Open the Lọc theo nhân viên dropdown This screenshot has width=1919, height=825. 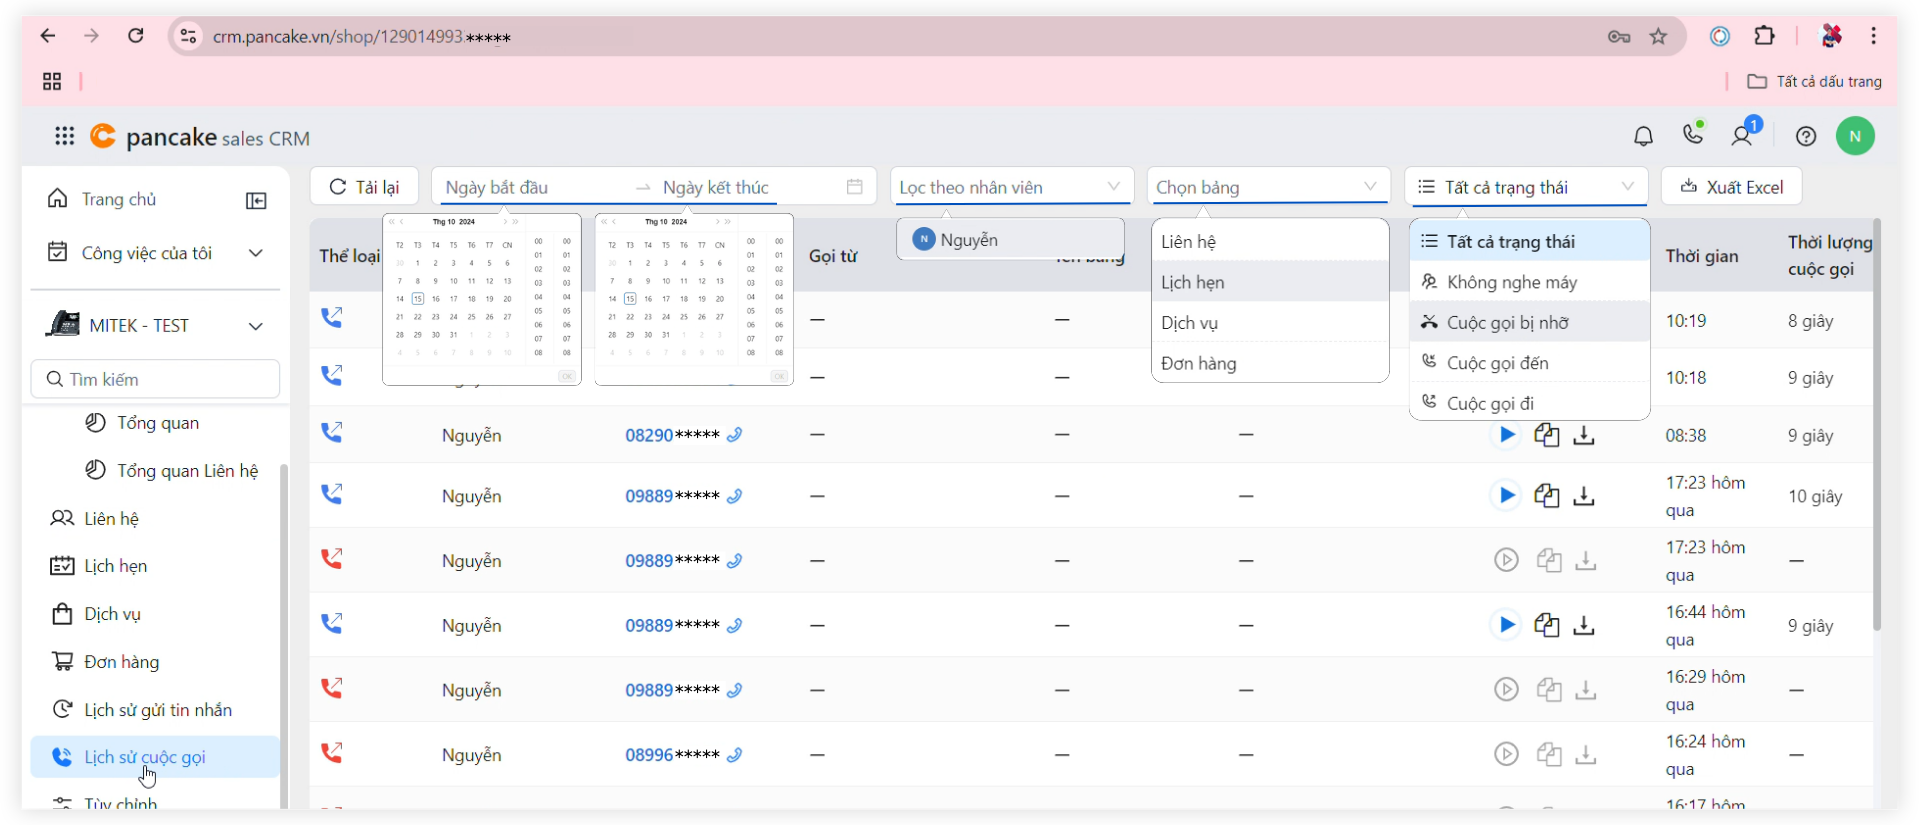click(x=1011, y=187)
